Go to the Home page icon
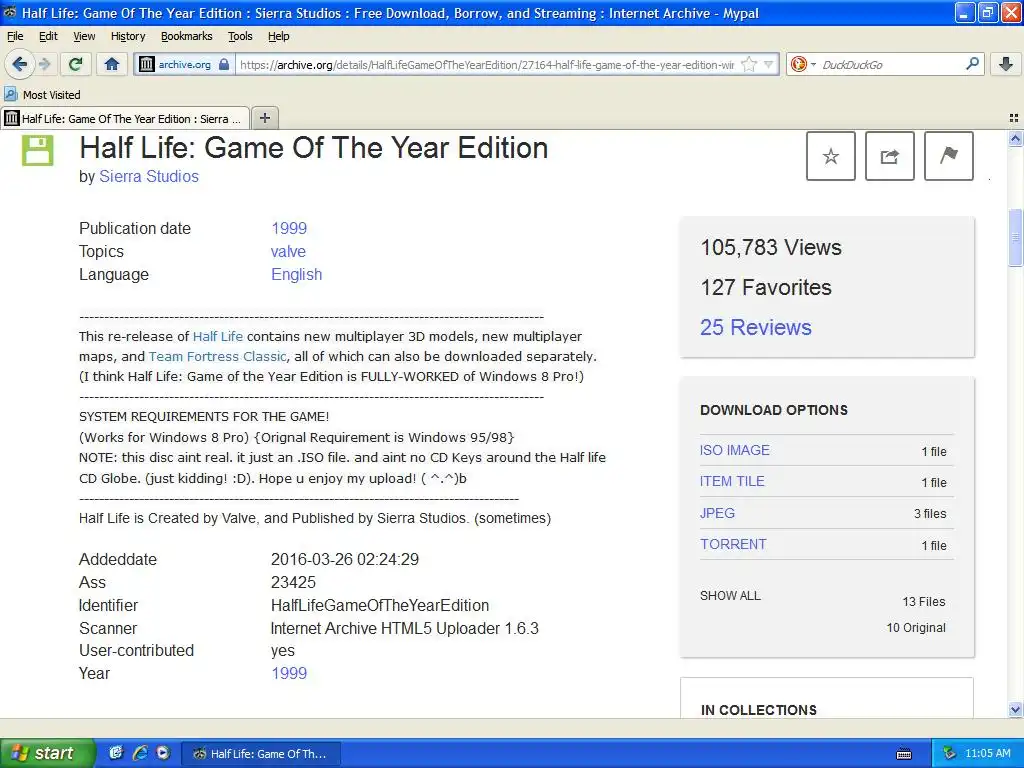The width and height of the screenshot is (1024, 768). tap(112, 64)
